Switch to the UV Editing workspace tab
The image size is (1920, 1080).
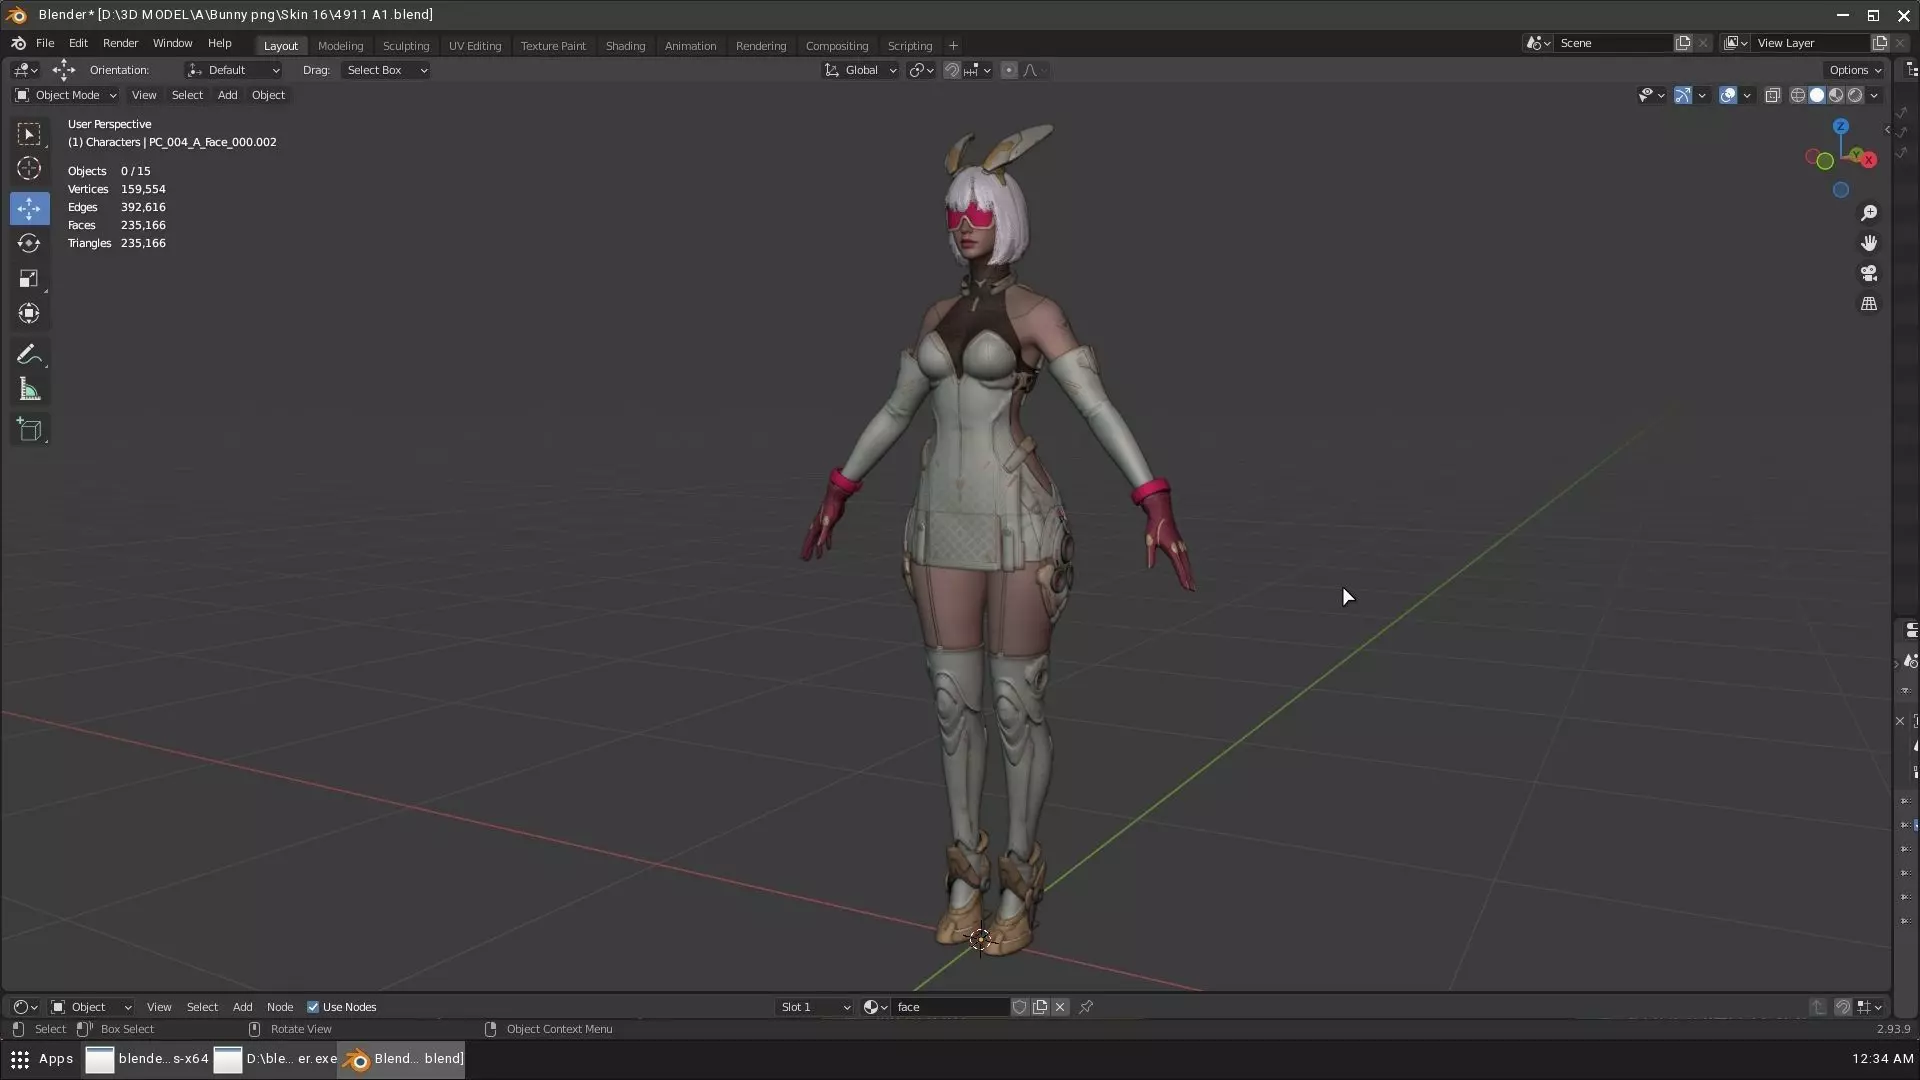(475, 46)
